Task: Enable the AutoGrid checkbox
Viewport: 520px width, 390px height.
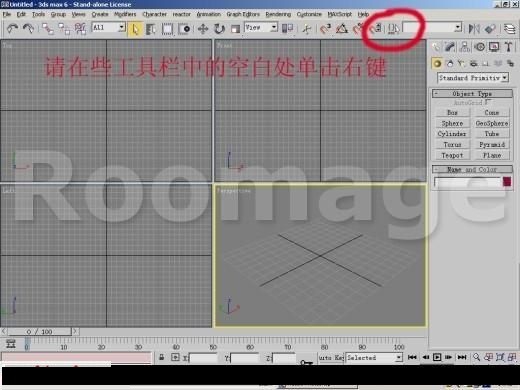Action: (488, 102)
